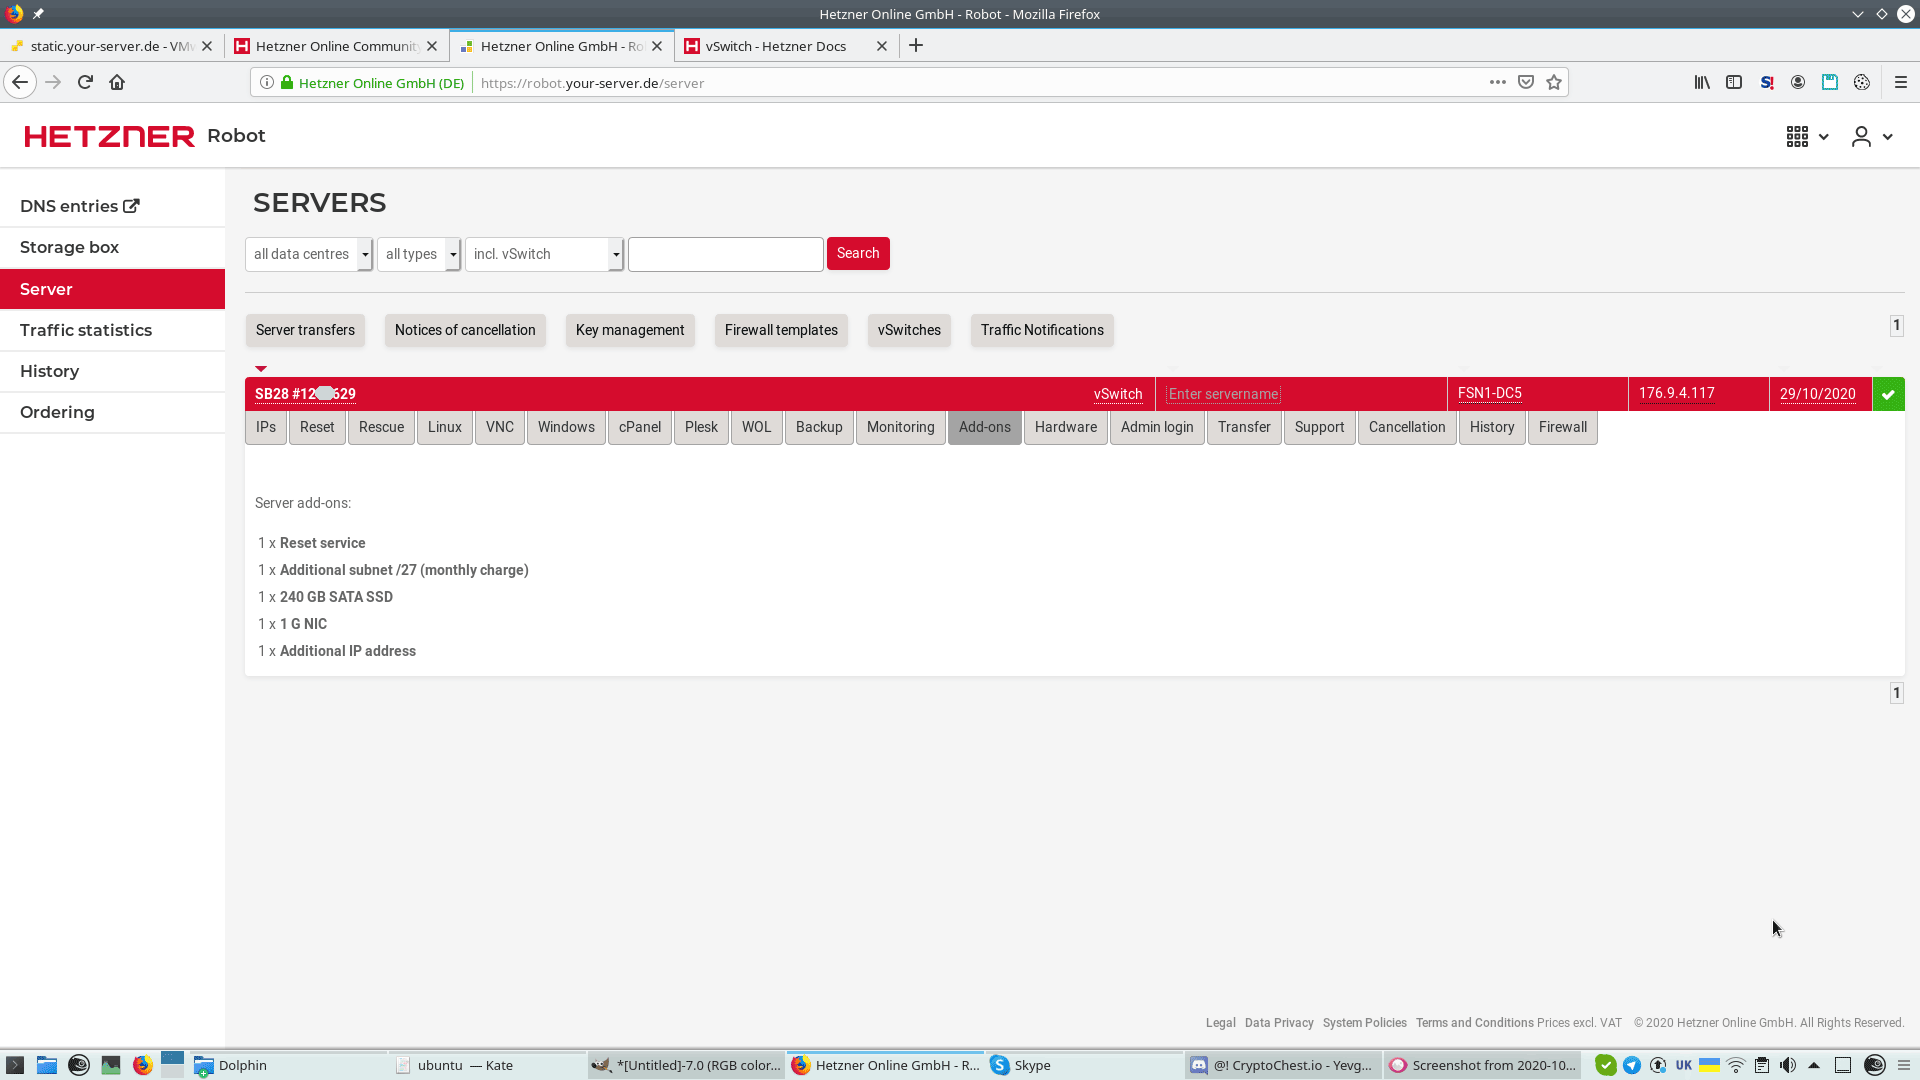
Task: Click the Key management button
Action: [x=630, y=330]
